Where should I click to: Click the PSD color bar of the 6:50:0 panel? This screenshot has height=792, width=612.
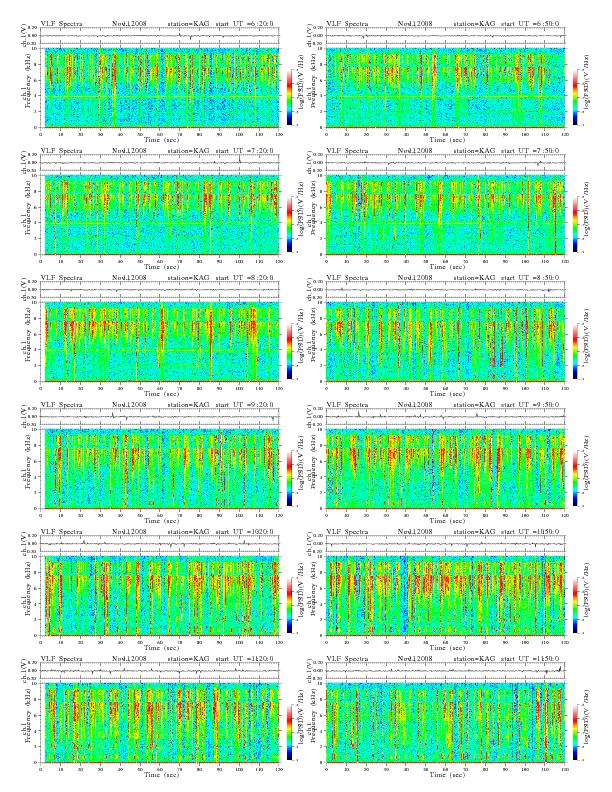575,97
